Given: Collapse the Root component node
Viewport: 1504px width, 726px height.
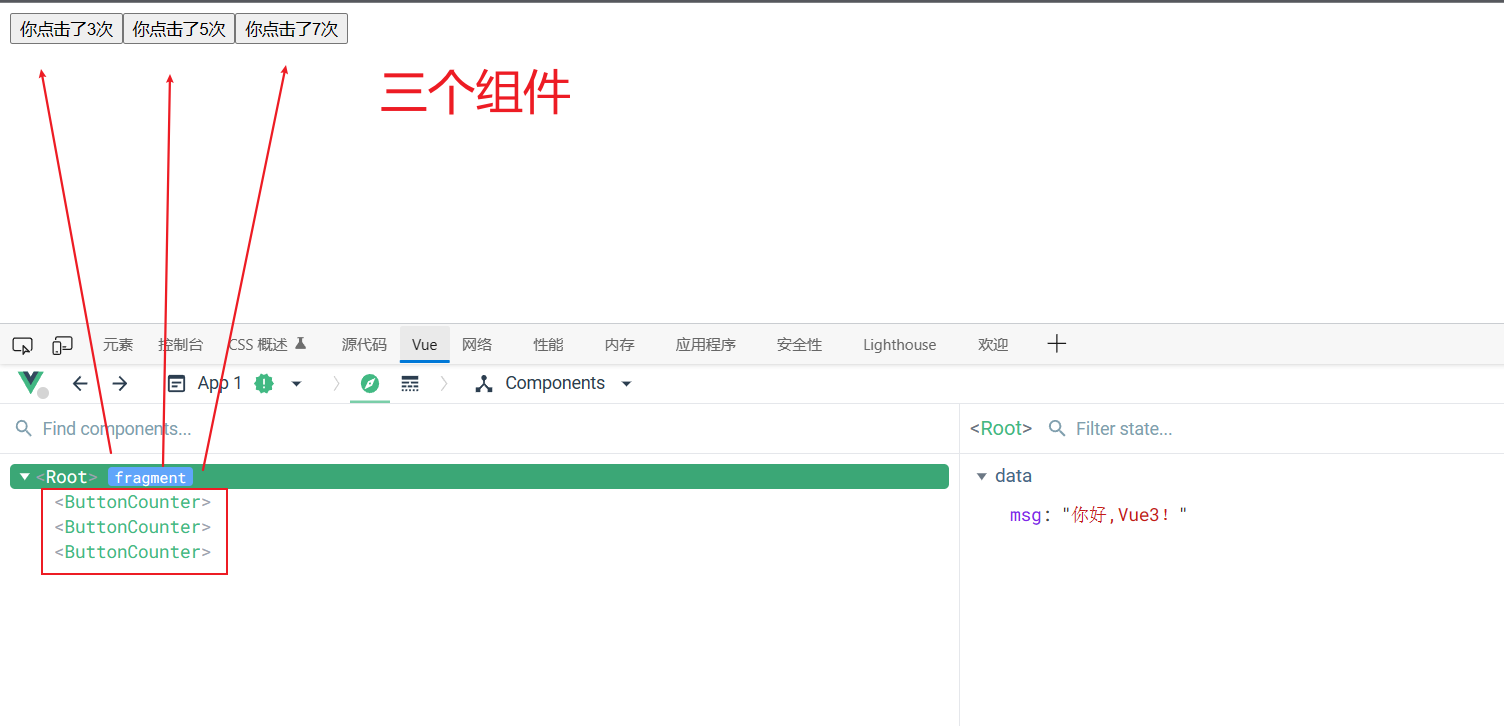Looking at the screenshot, I should coord(24,476).
